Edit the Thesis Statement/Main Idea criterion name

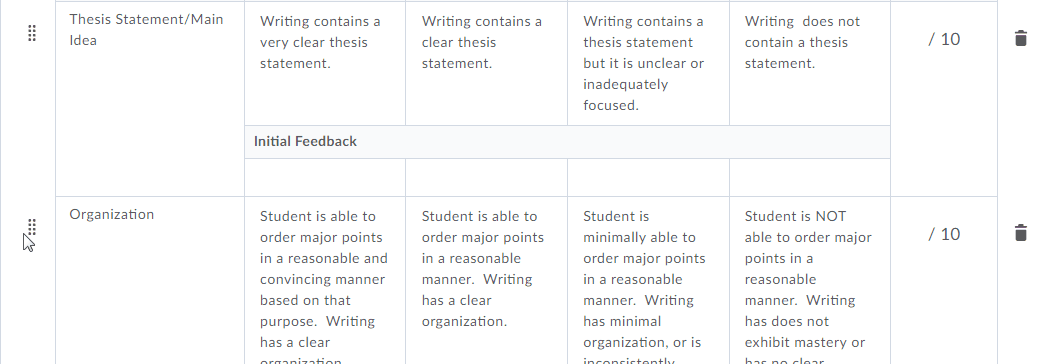pyautogui.click(x=146, y=29)
